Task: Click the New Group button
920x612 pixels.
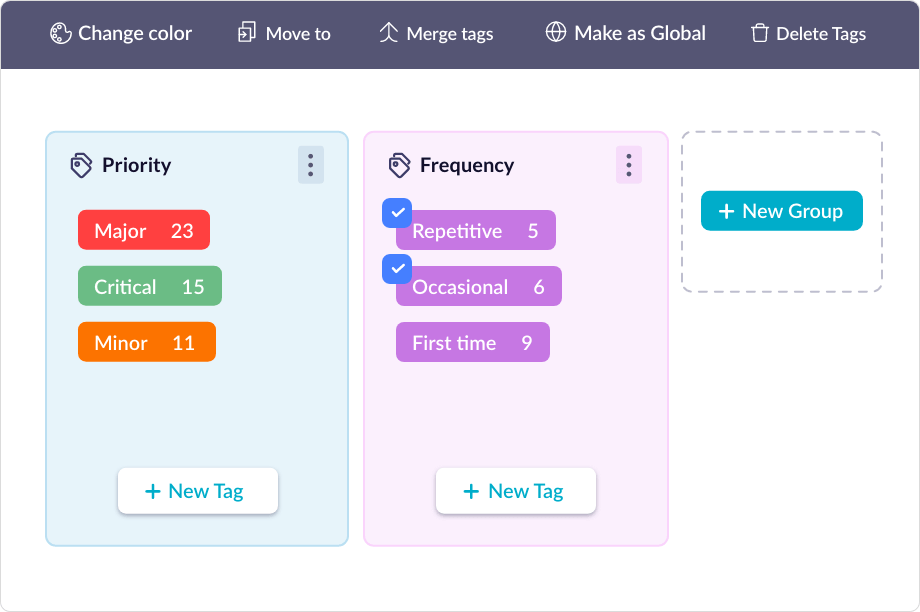Action: (x=781, y=210)
